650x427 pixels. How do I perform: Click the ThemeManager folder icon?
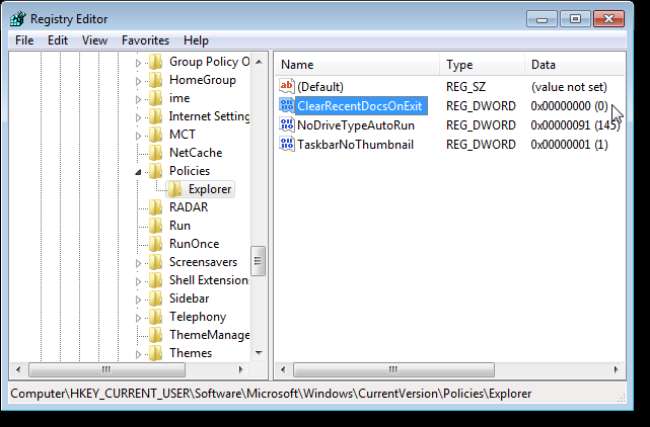pyautogui.click(x=155, y=335)
